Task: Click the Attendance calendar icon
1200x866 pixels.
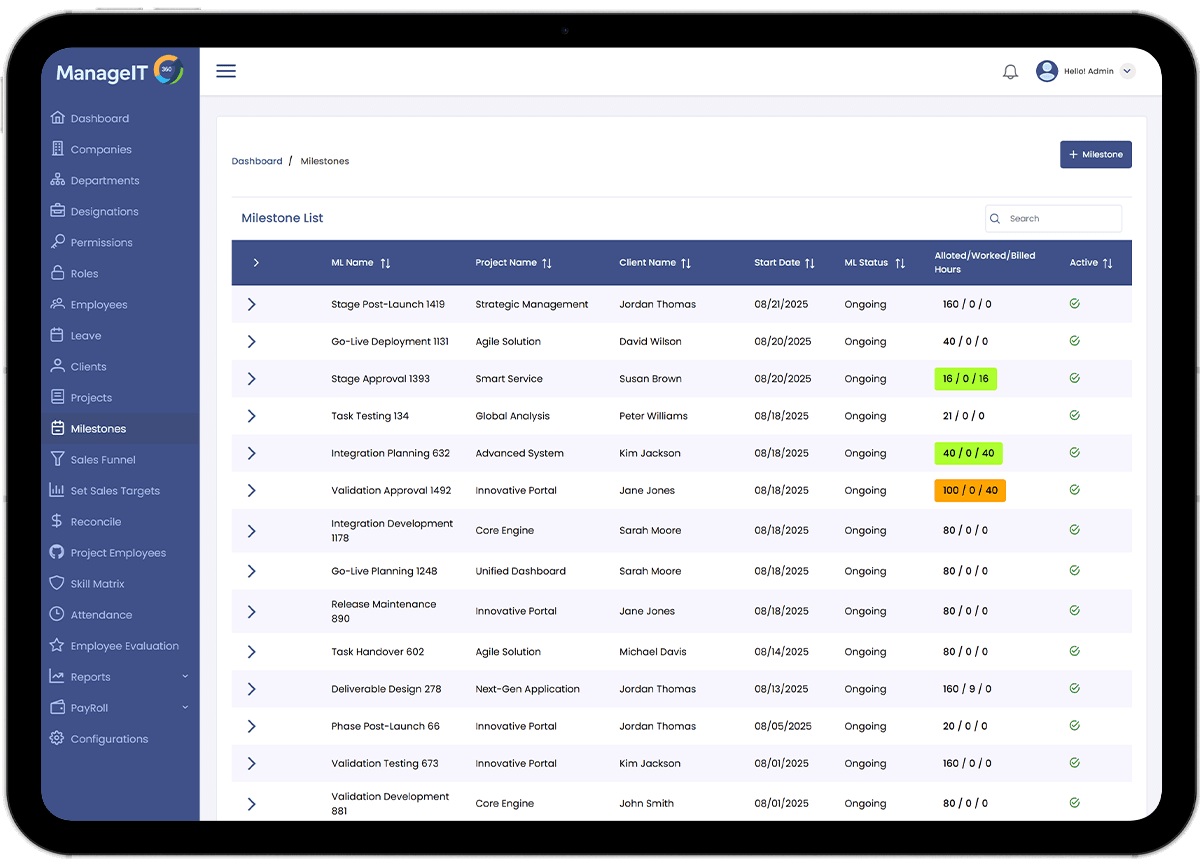Action: [58, 614]
